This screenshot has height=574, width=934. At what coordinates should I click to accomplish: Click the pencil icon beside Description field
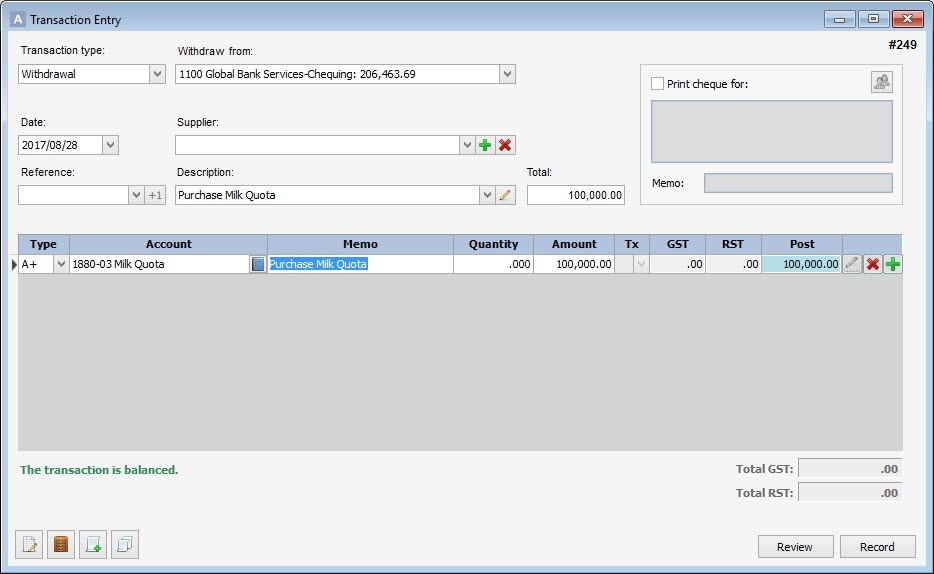(x=505, y=195)
